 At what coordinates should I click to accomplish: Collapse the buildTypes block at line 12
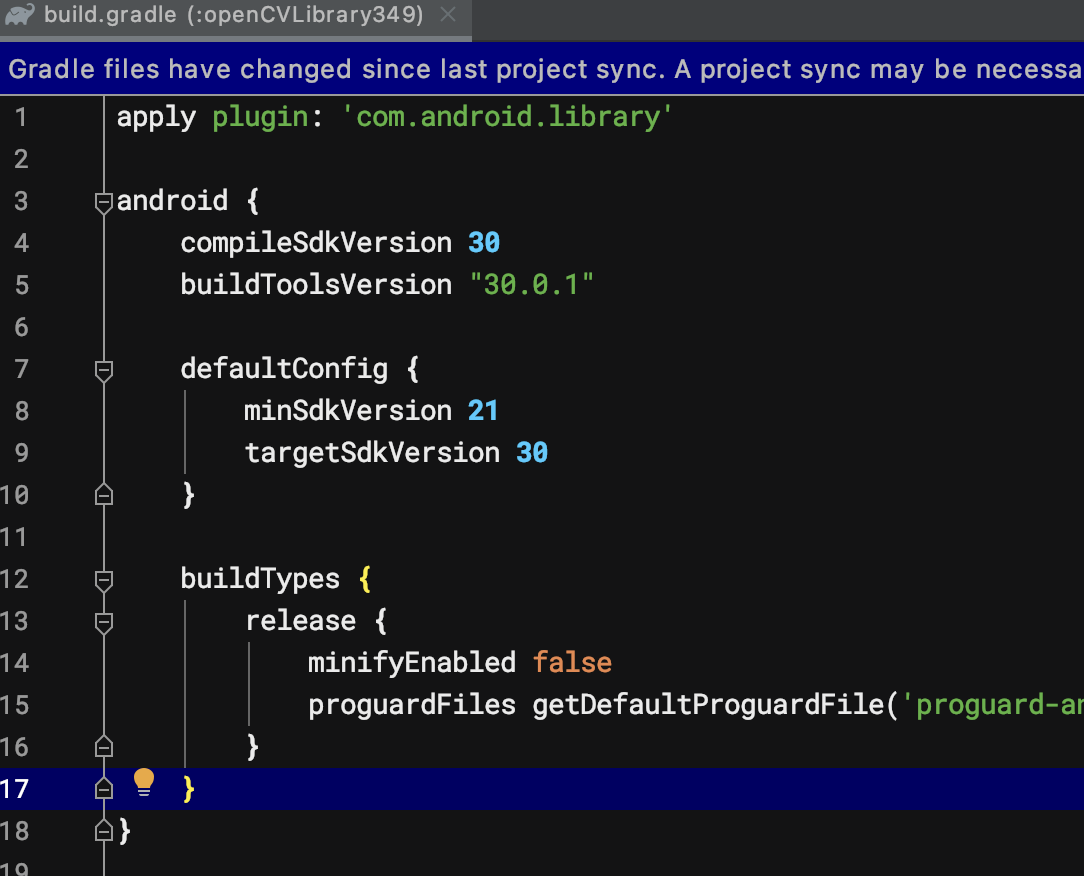[104, 581]
